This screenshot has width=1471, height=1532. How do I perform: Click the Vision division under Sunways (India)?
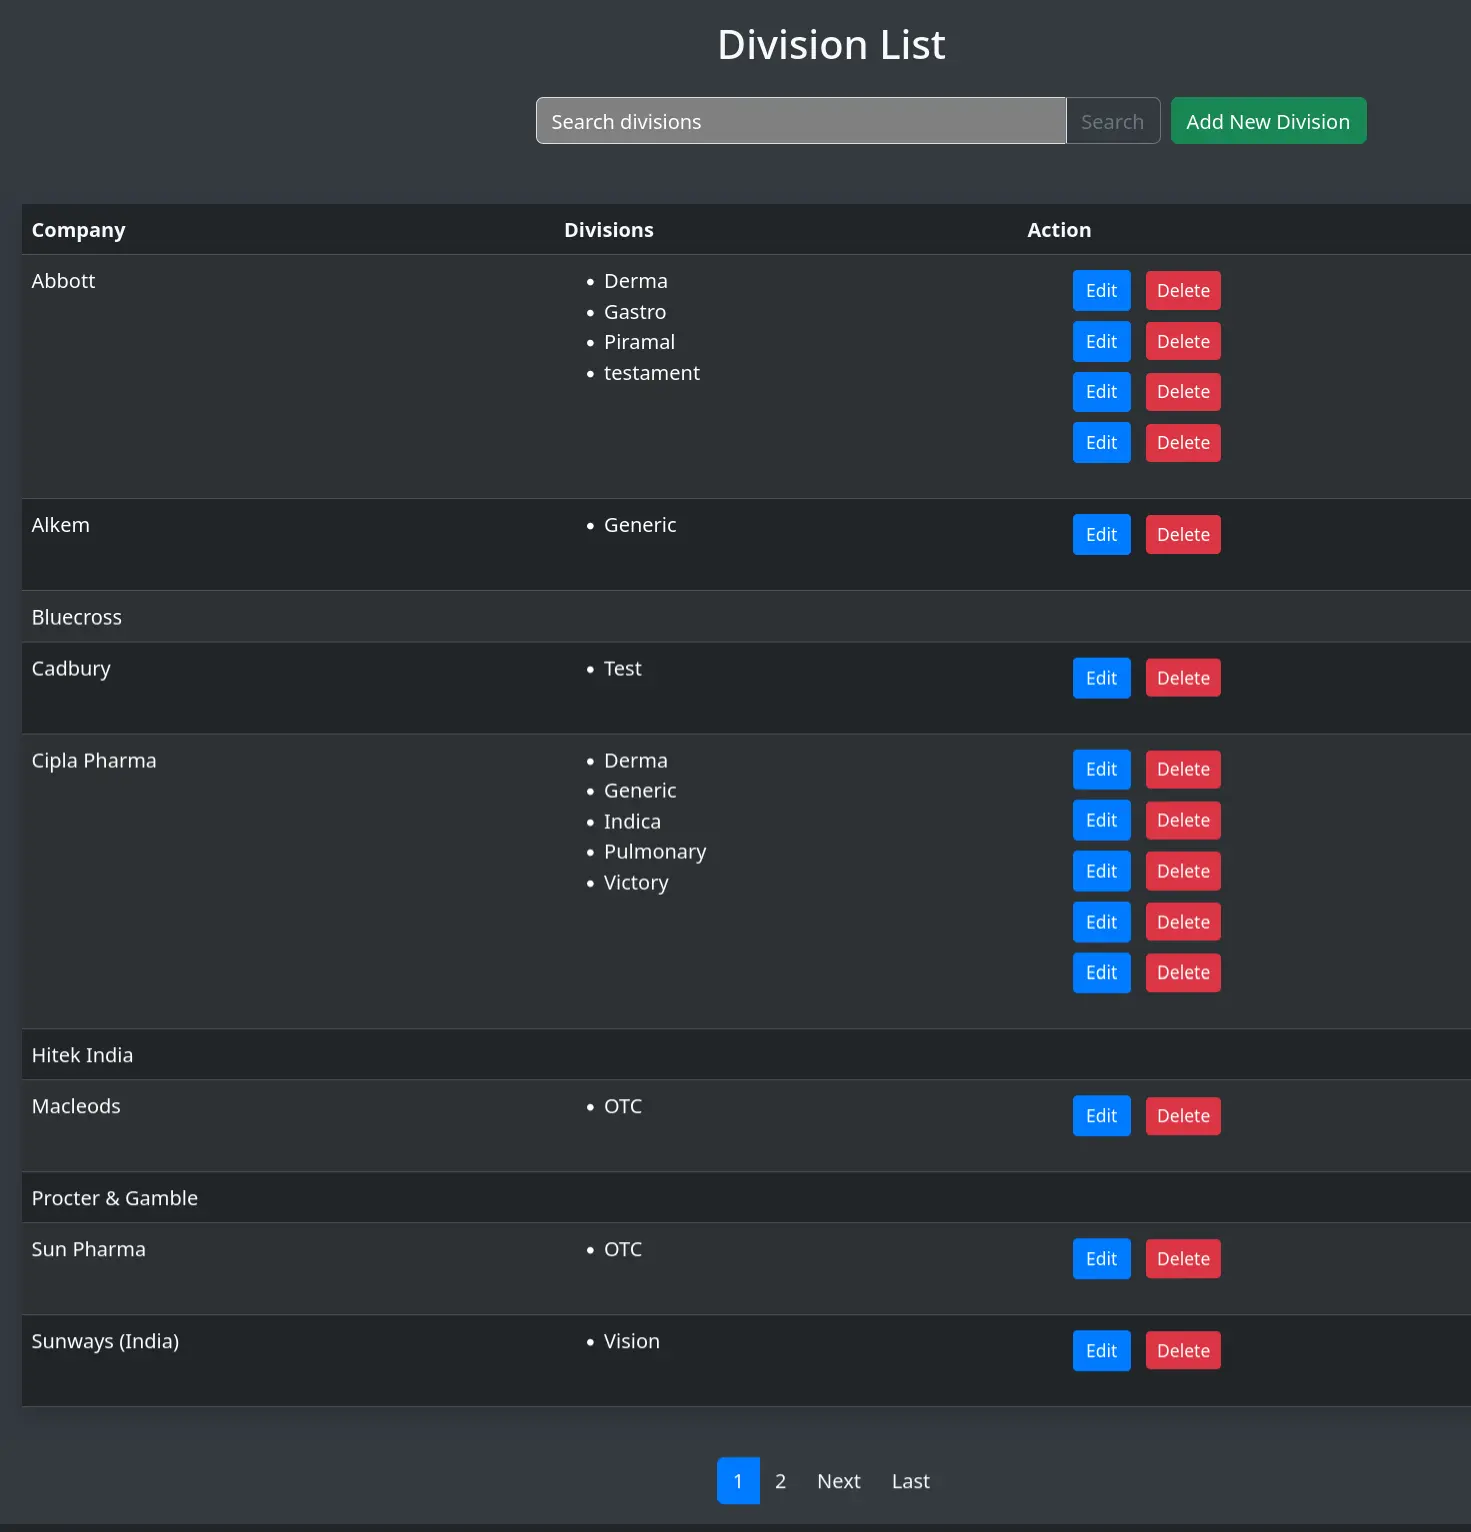click(x=632, y=1342)
